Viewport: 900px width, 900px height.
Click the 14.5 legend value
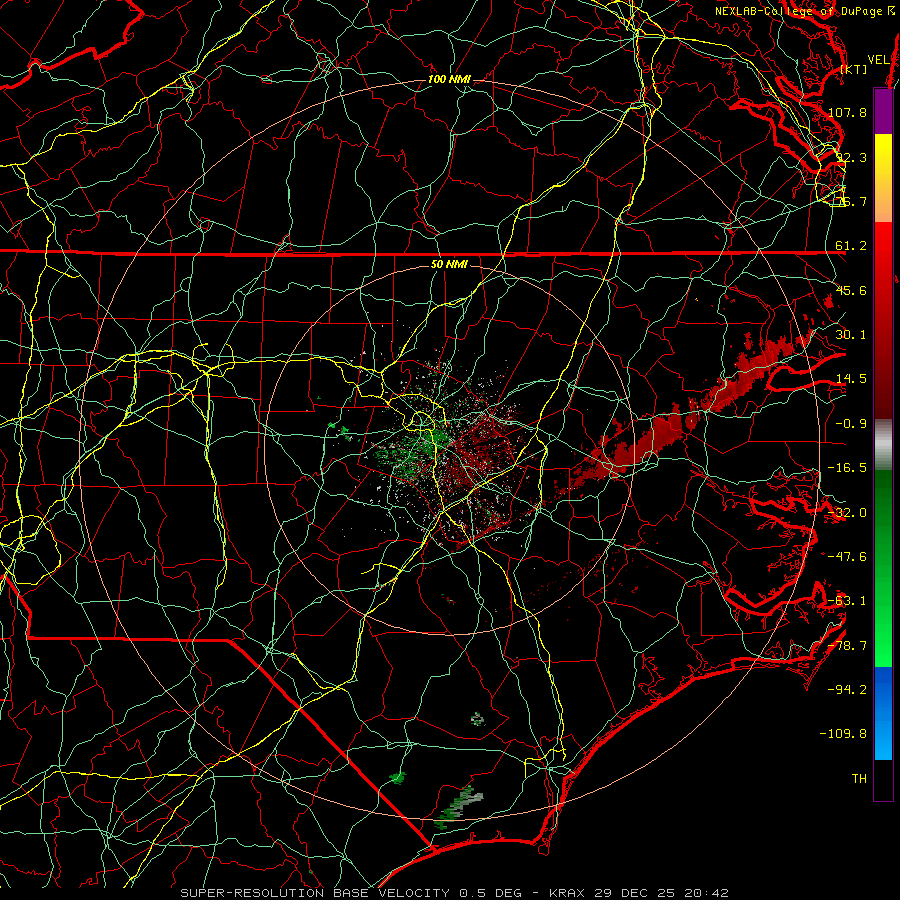click(851, 379)
